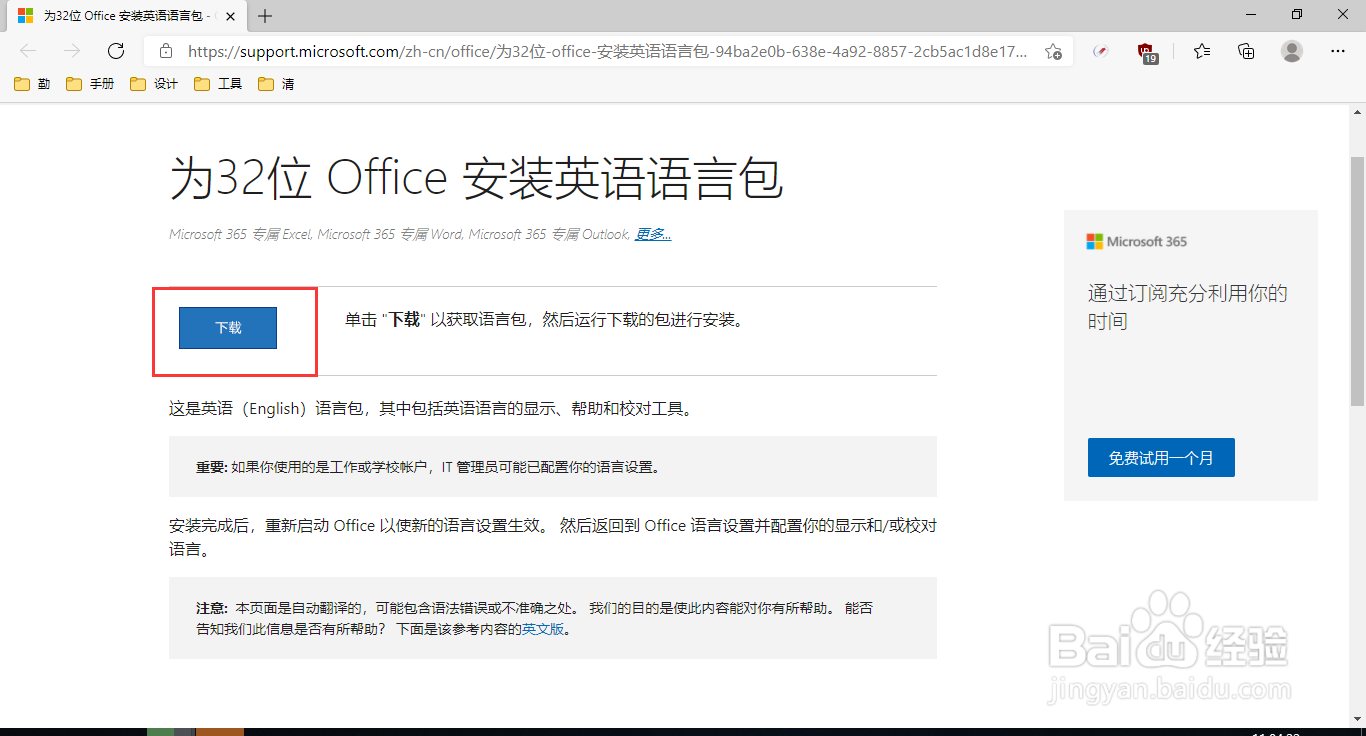Open the 设计 bookmarks folder

tap(155, 84)
